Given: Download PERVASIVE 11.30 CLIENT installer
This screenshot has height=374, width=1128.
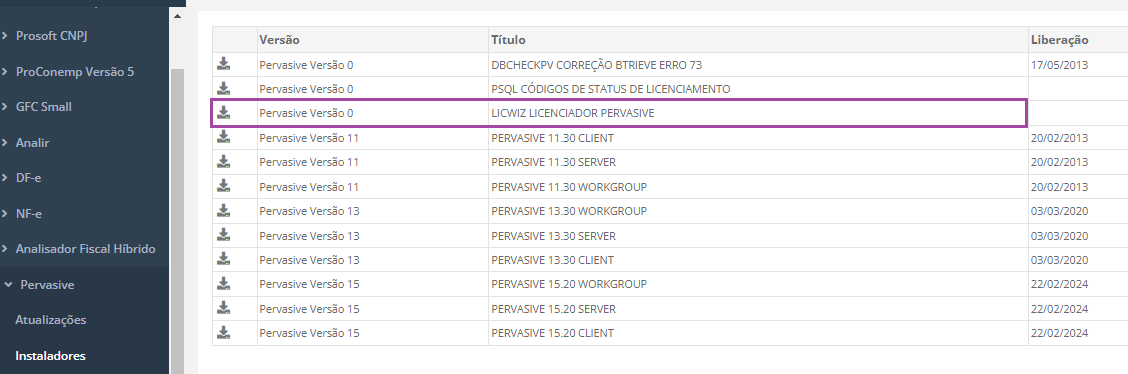Looking at the screenshot, I should (224, 137).
